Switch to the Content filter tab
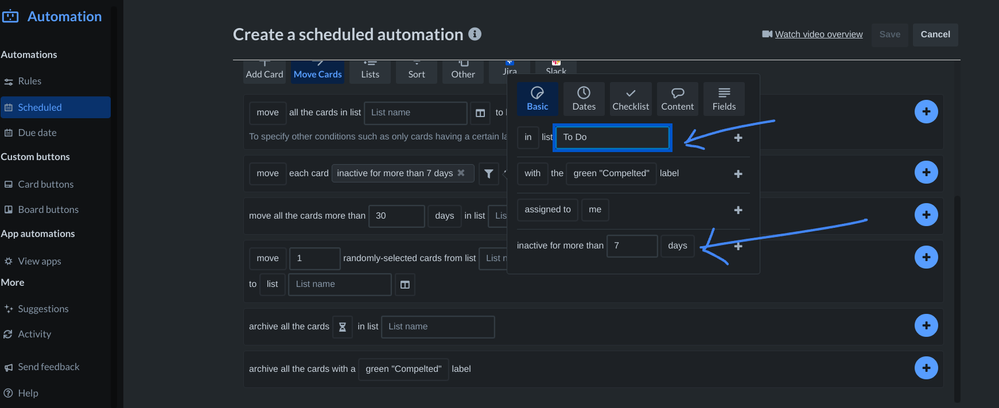This screenshot has height=408, width=999. pyautogui.click(x=677, y=99)
